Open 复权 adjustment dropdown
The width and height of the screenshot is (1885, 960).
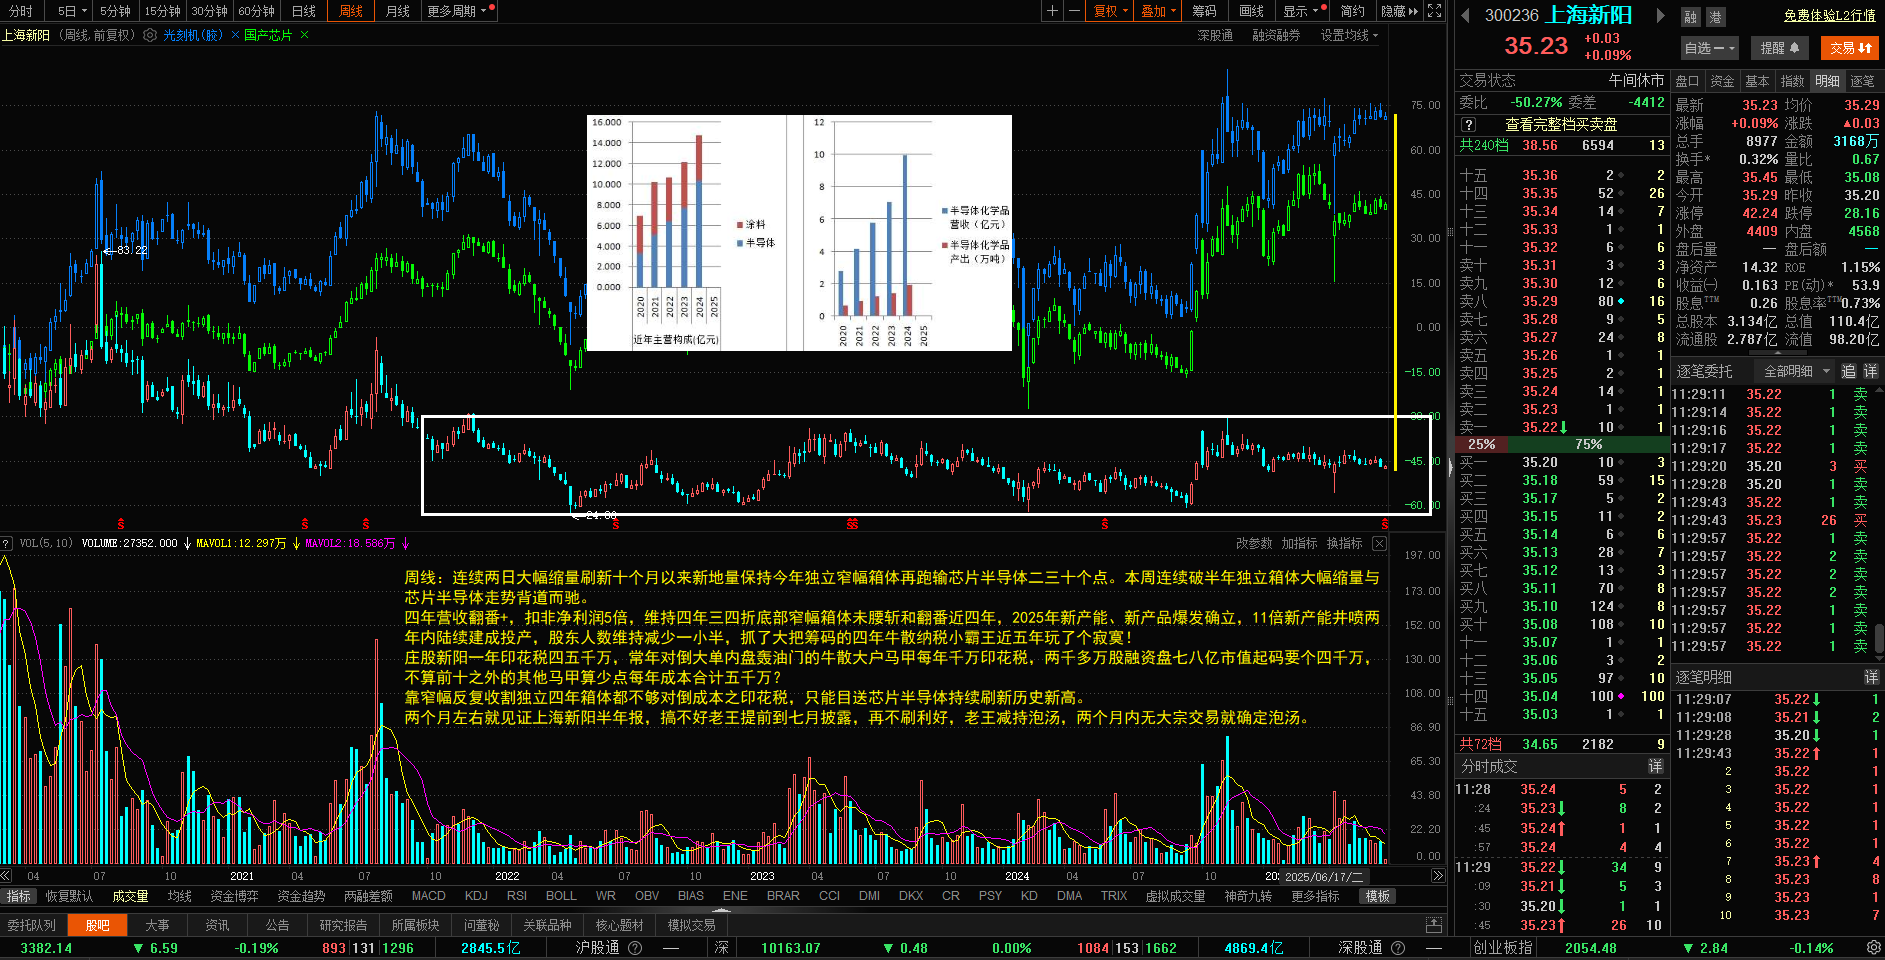click(x=1110, y=11)
